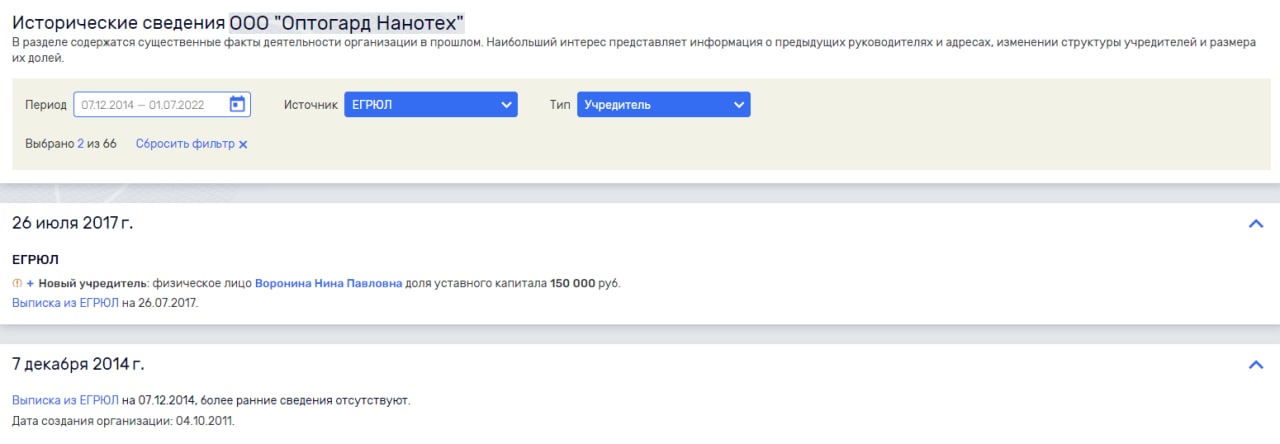Click the orange warning icon before Новый учредитель
The width and height of the screenshot is (1280, 444).
(17, 283)
